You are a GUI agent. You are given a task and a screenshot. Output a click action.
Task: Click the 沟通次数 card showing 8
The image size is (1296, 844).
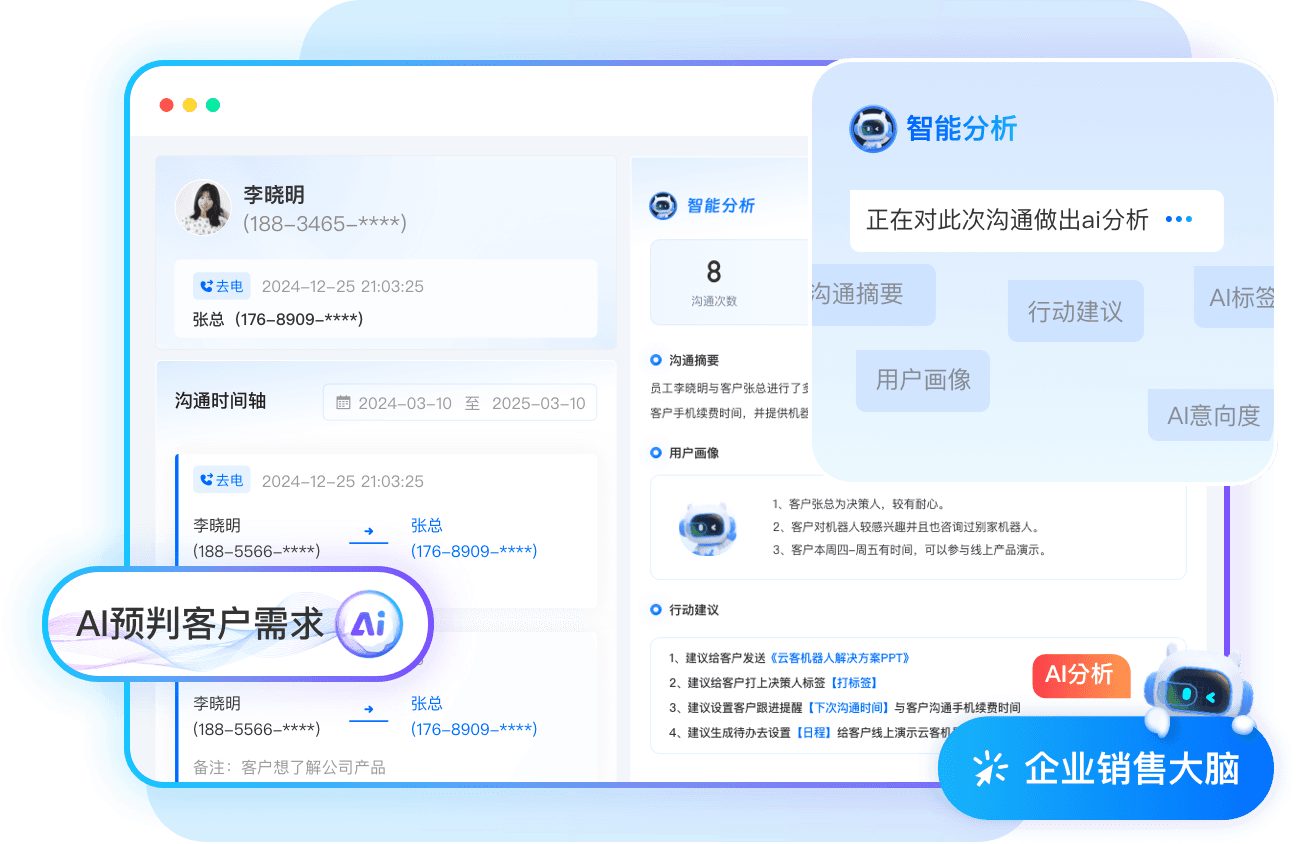click(728, 282)
